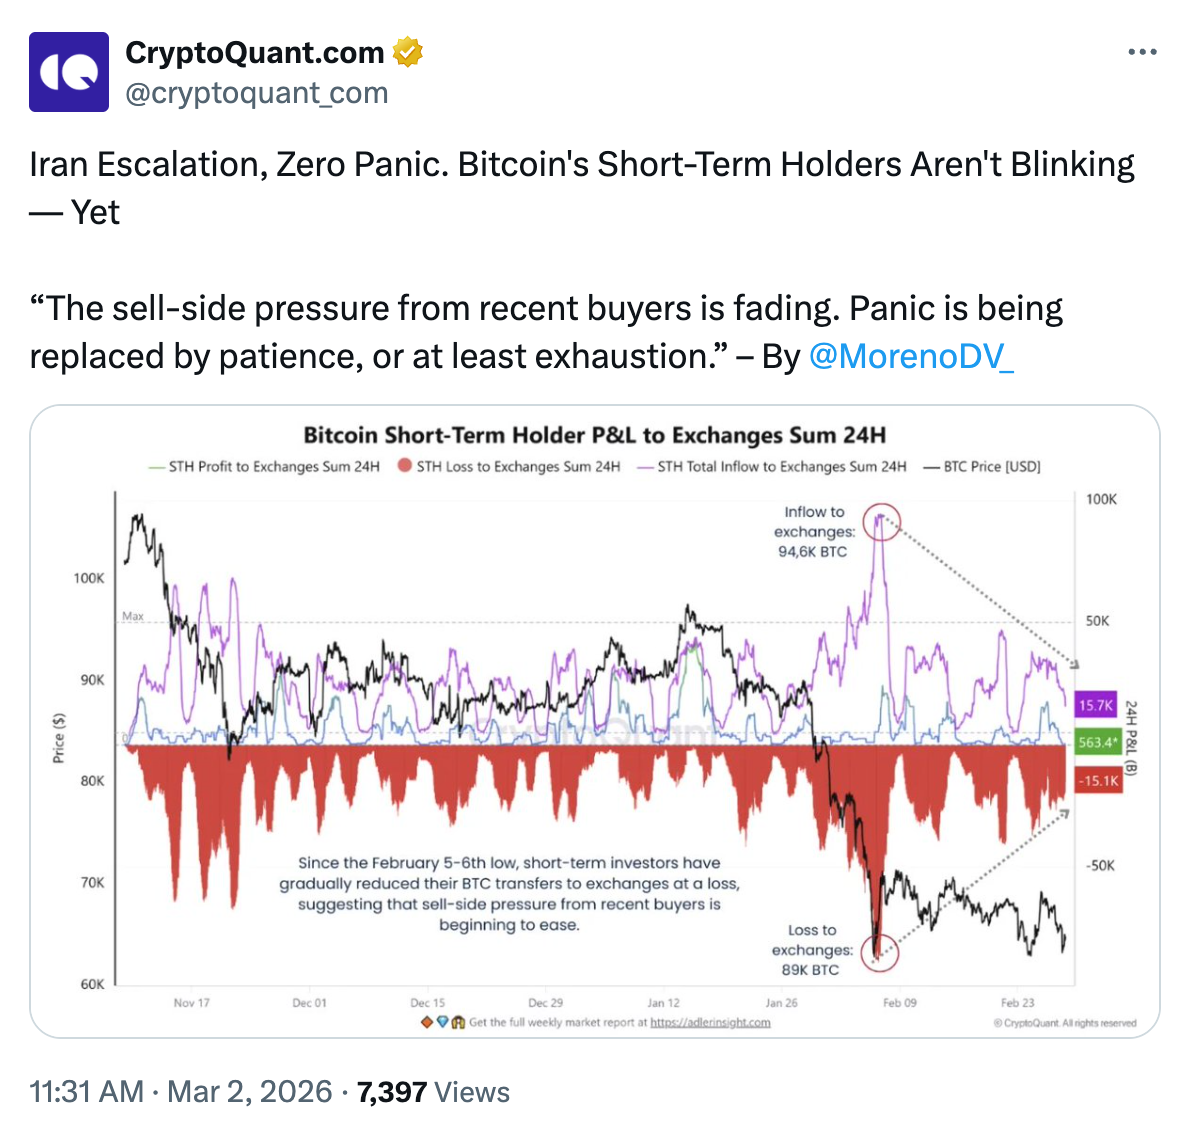Open the @MorenoDV_ mention link
The height and width of the screenshot is (1138, 1184).
click(911, 356)
